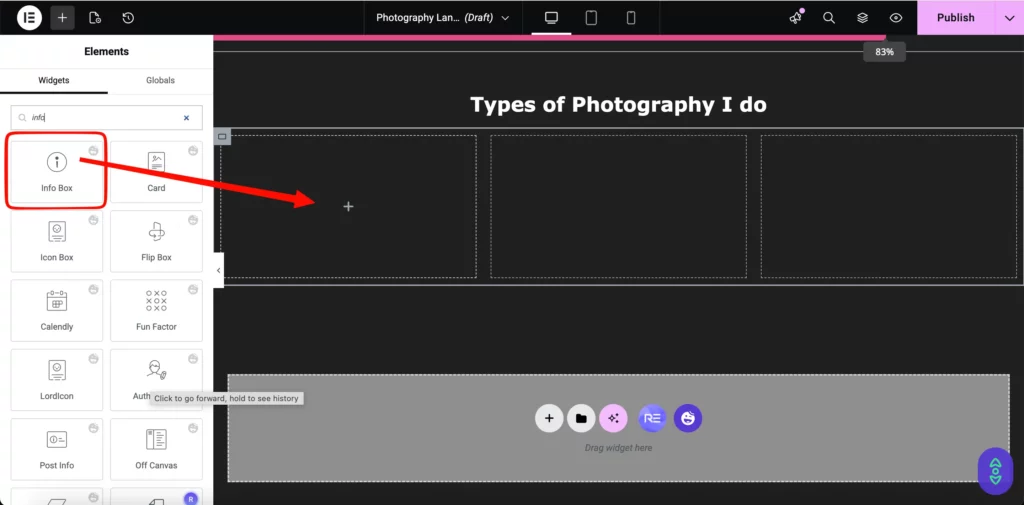Click the RE round button
1024x505 pixels.
point(652,418)
